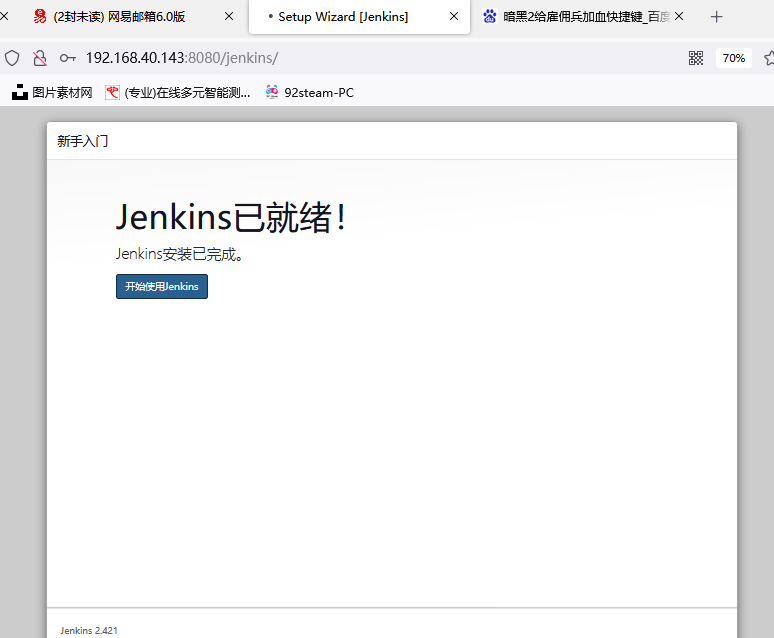Click the Jenkins安装已完成。 text

point(179,254)
